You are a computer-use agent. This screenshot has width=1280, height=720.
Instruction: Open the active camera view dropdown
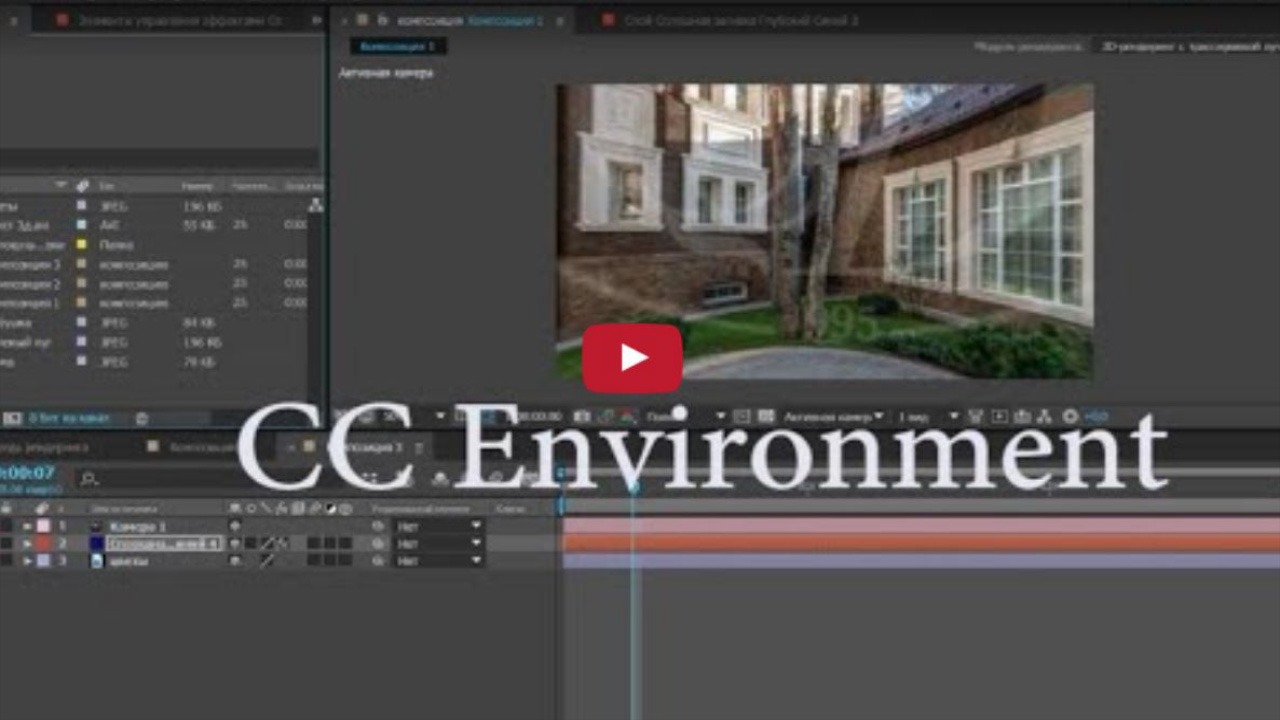(833, 416)
